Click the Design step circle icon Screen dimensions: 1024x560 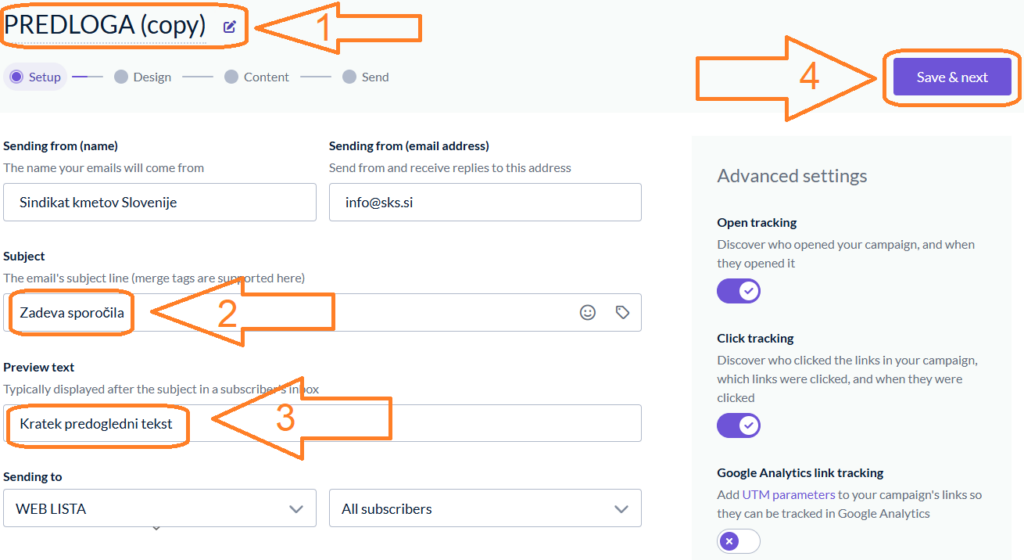[121, 77]
